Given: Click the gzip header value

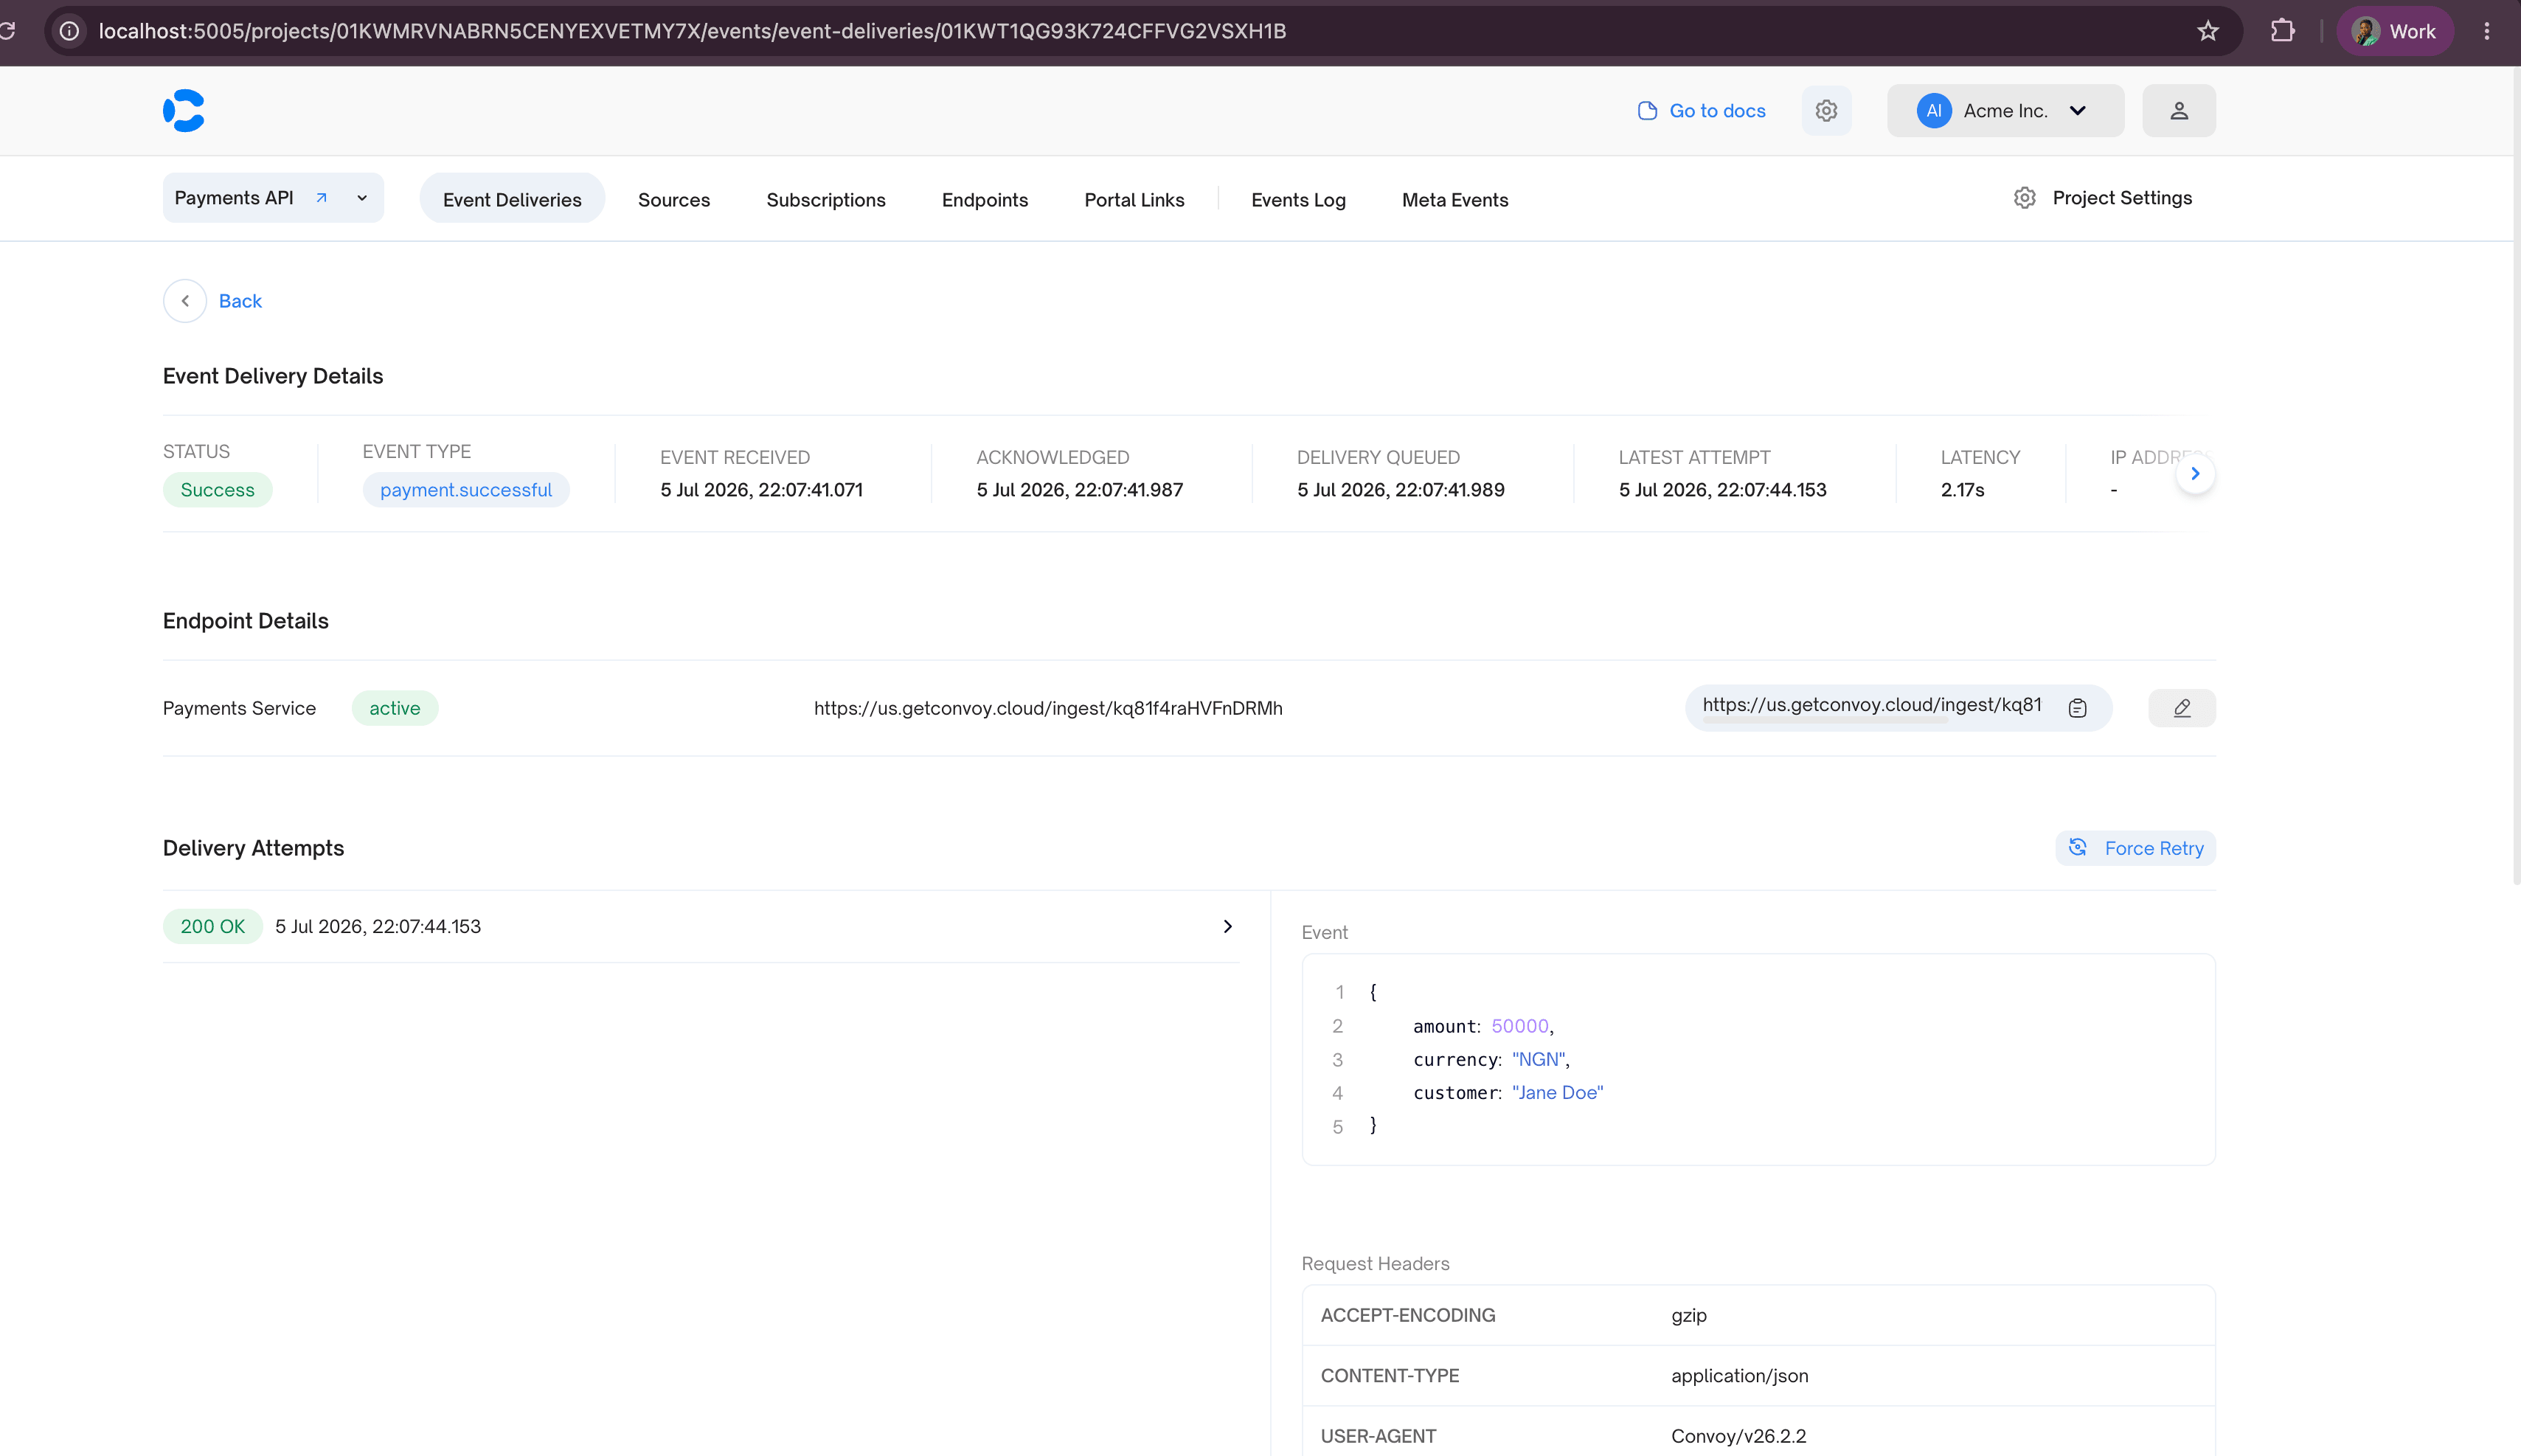Looking at the screenshot, I should [1688, 1315].
